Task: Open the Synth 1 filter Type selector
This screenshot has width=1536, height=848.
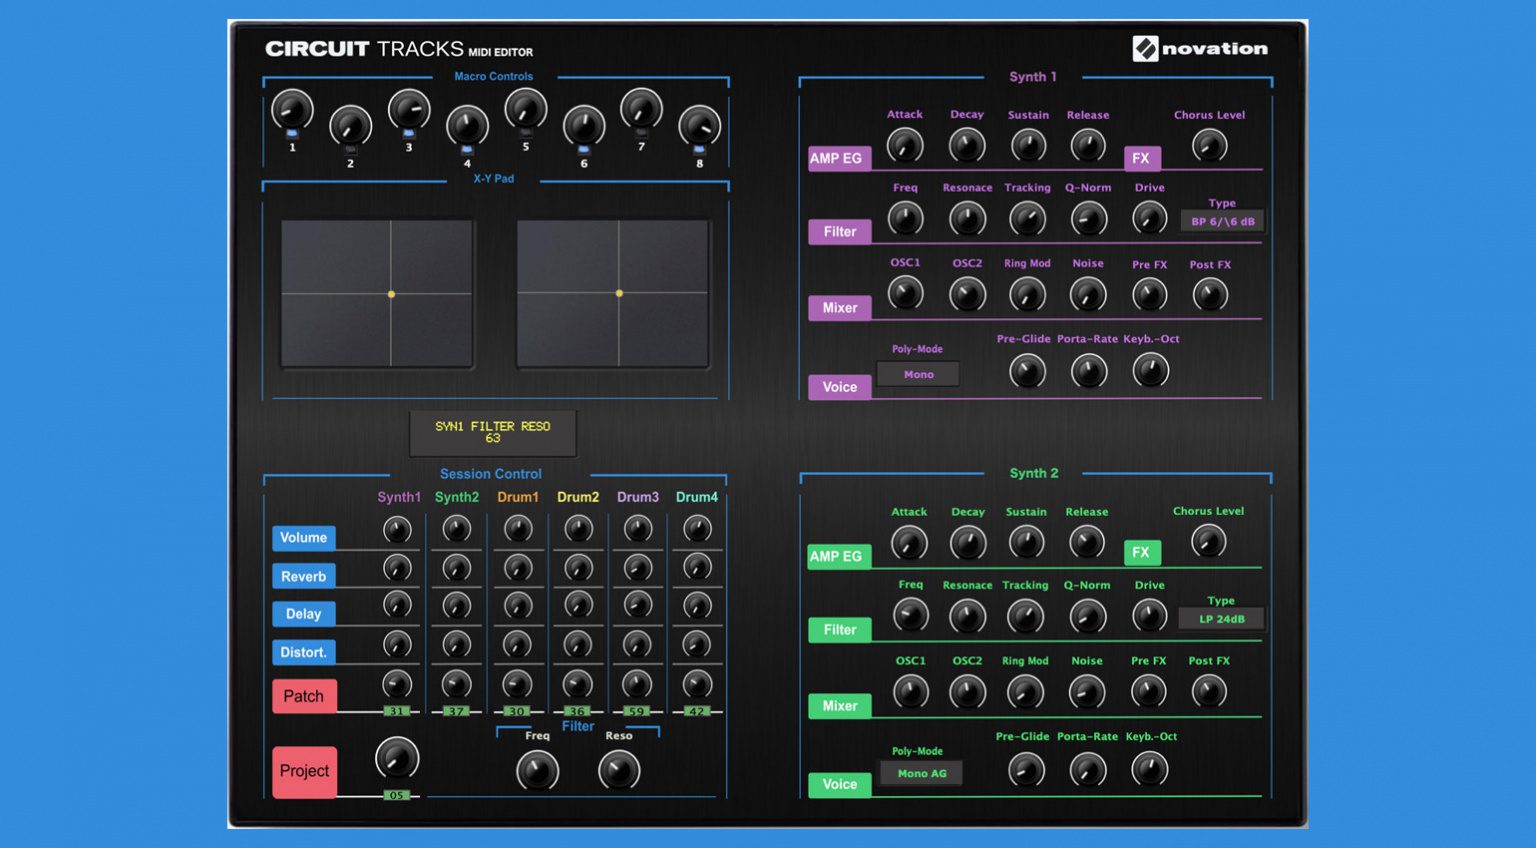Action: pyautogui.click(x=1221, y=220)
